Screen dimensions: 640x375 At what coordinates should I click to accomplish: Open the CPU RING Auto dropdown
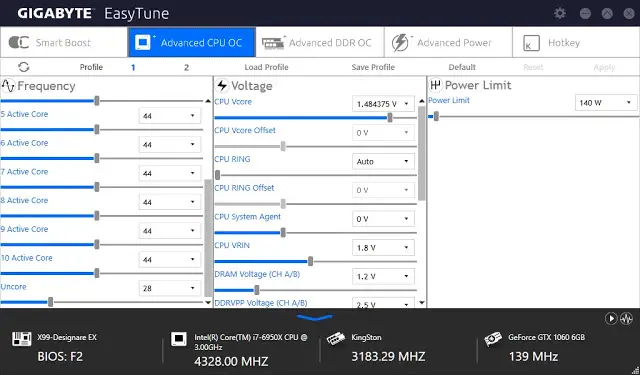click(x=383, y=161)
